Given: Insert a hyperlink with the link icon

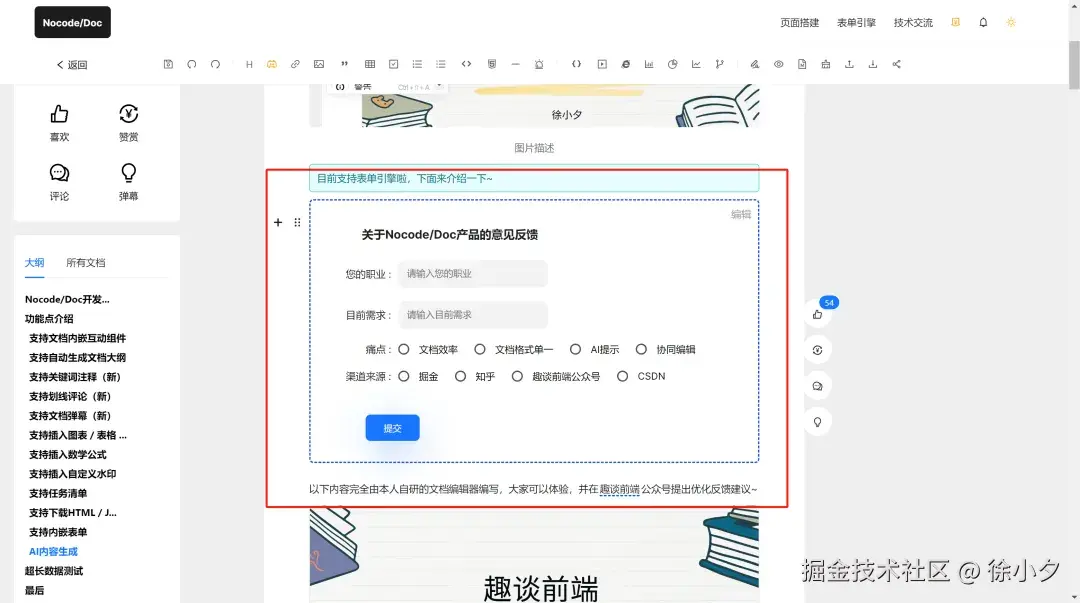Looking at the screenshot, I should pyautogui.click(x=295, y=64).
